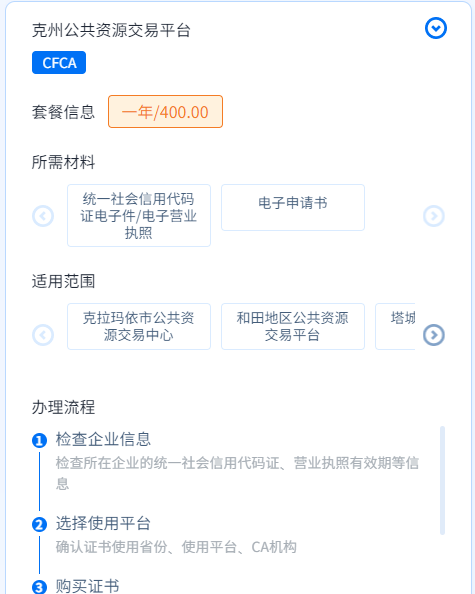Select 克拉玛依市公共资源交易中心 scope card

[x=139, y=326]
